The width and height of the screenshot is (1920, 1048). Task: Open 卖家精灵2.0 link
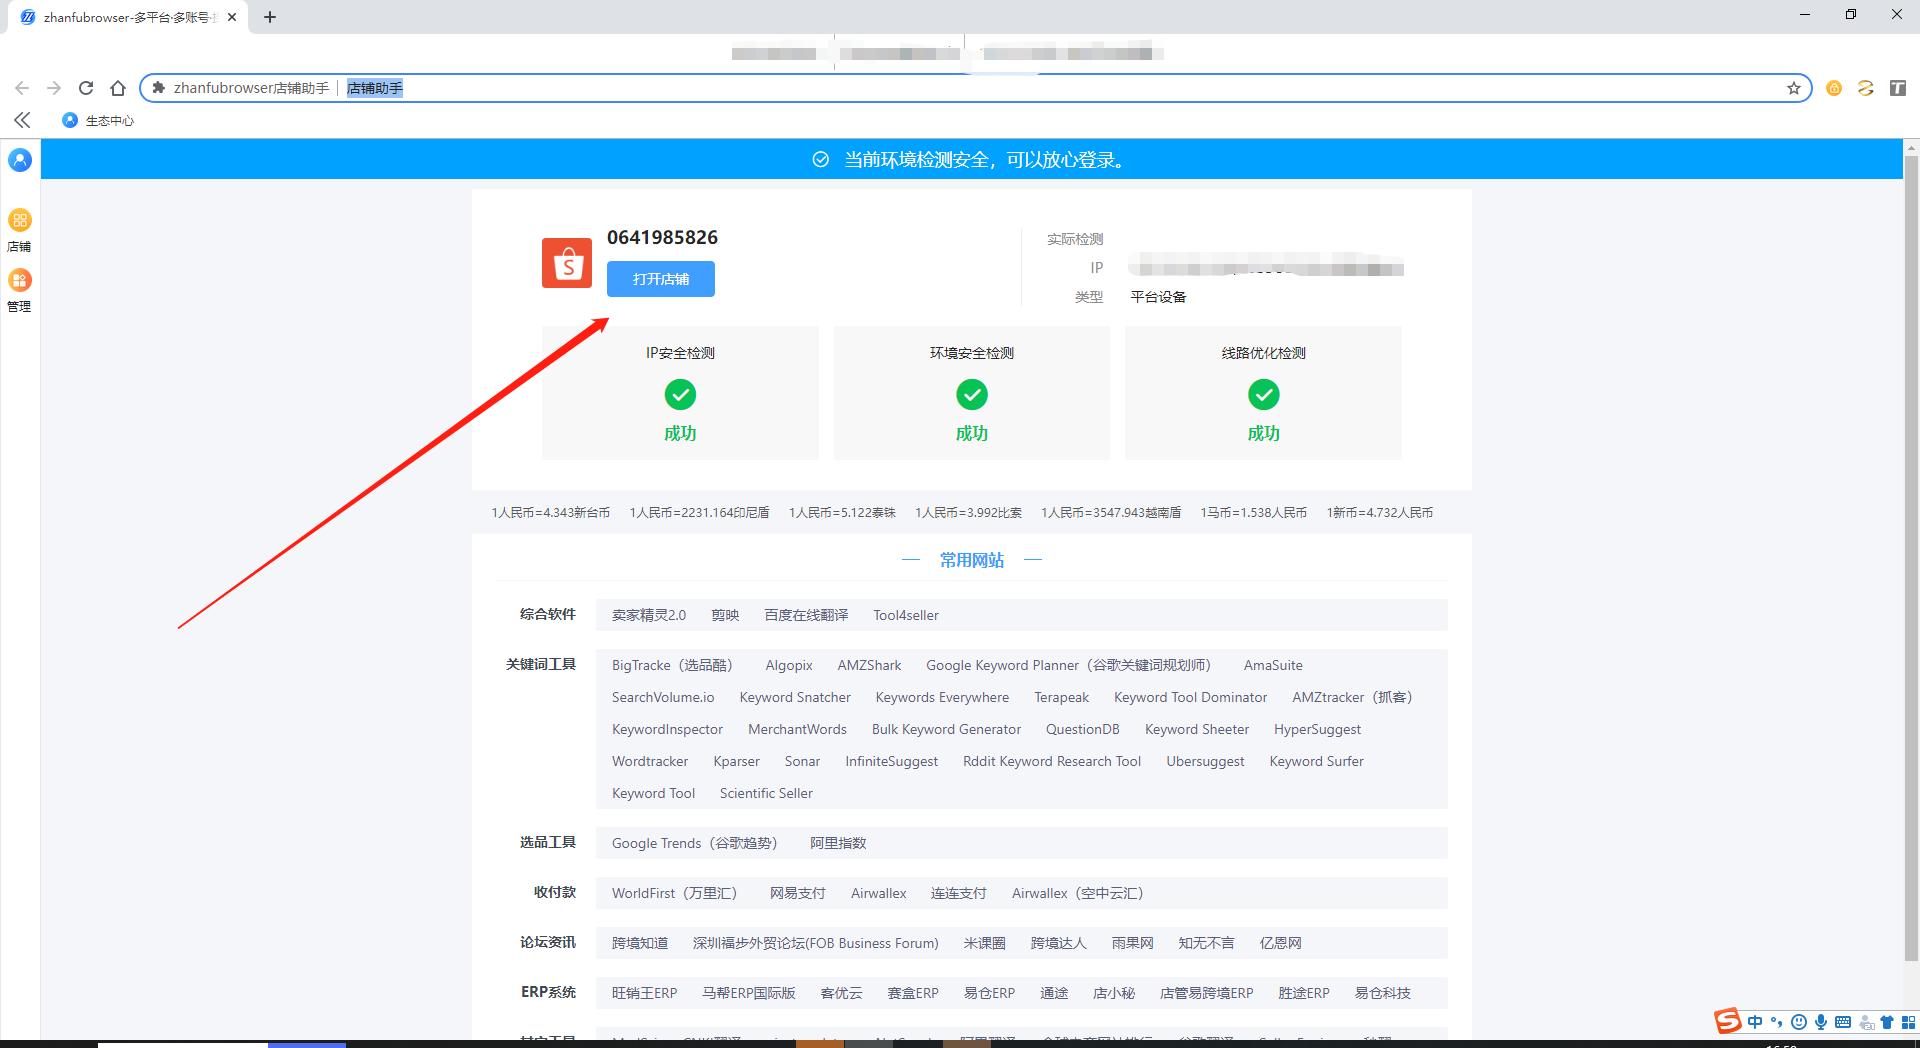pos(649,615)
